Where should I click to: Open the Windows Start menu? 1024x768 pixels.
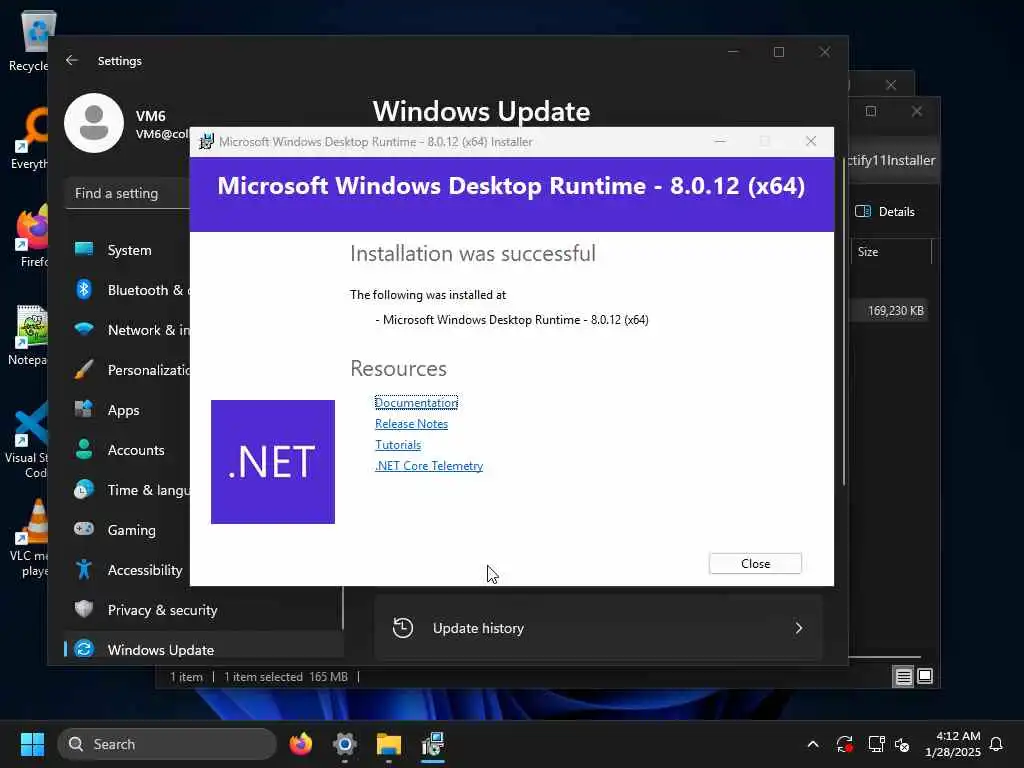point(33,744)
